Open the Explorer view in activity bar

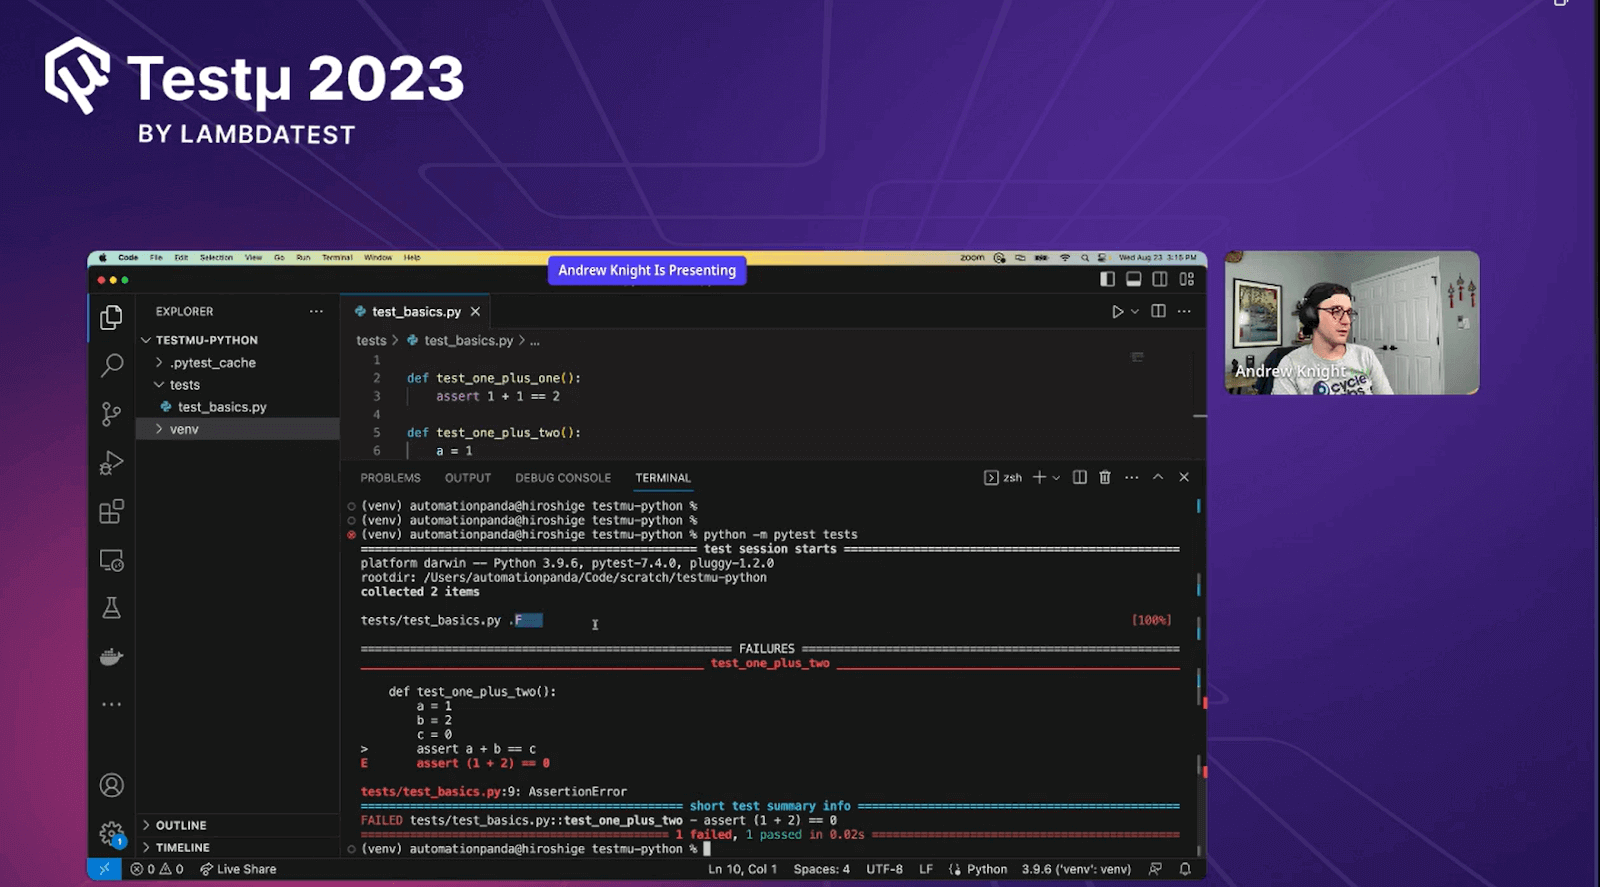(x=111, y=317)
